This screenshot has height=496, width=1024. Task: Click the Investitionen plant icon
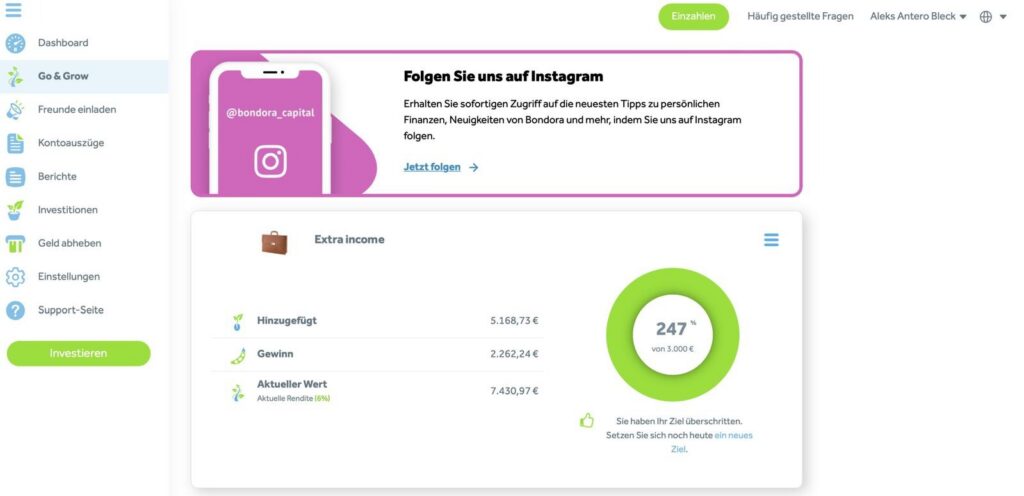coord(16,210)
